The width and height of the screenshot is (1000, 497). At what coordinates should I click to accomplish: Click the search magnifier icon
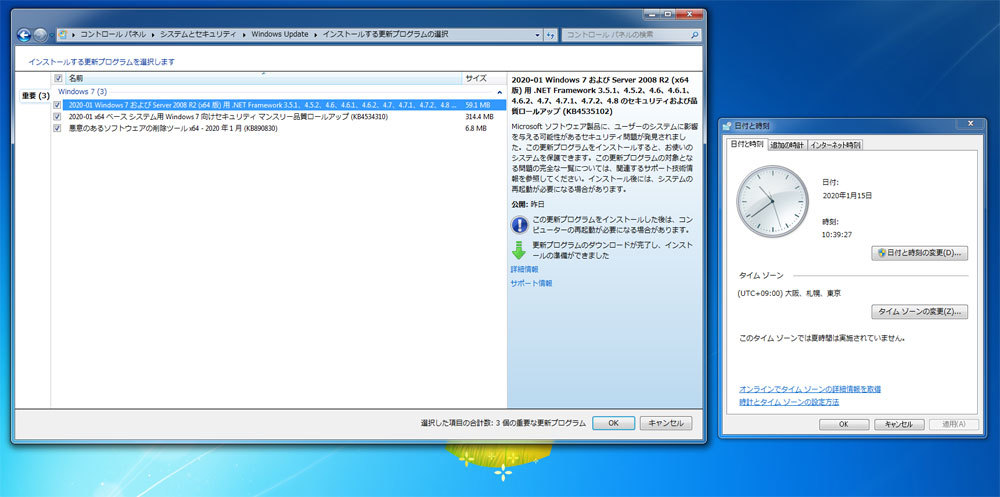point(695,35)
